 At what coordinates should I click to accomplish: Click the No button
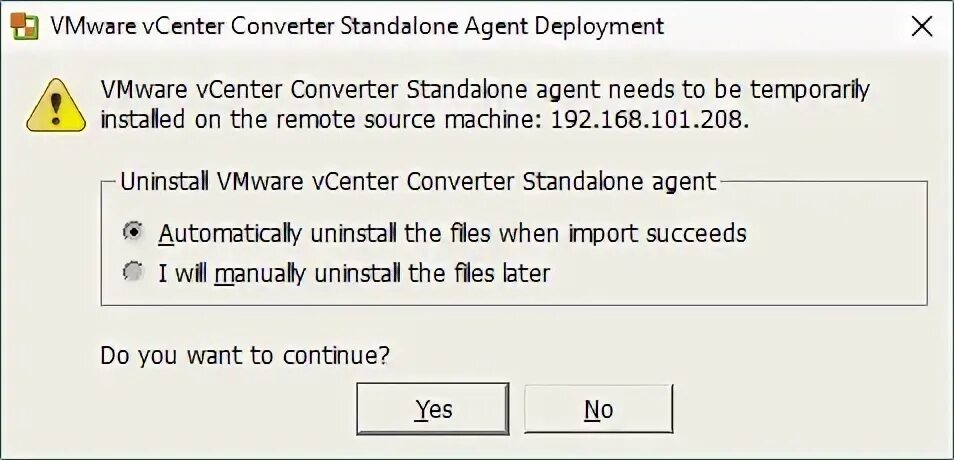click(x=598, y=409)
